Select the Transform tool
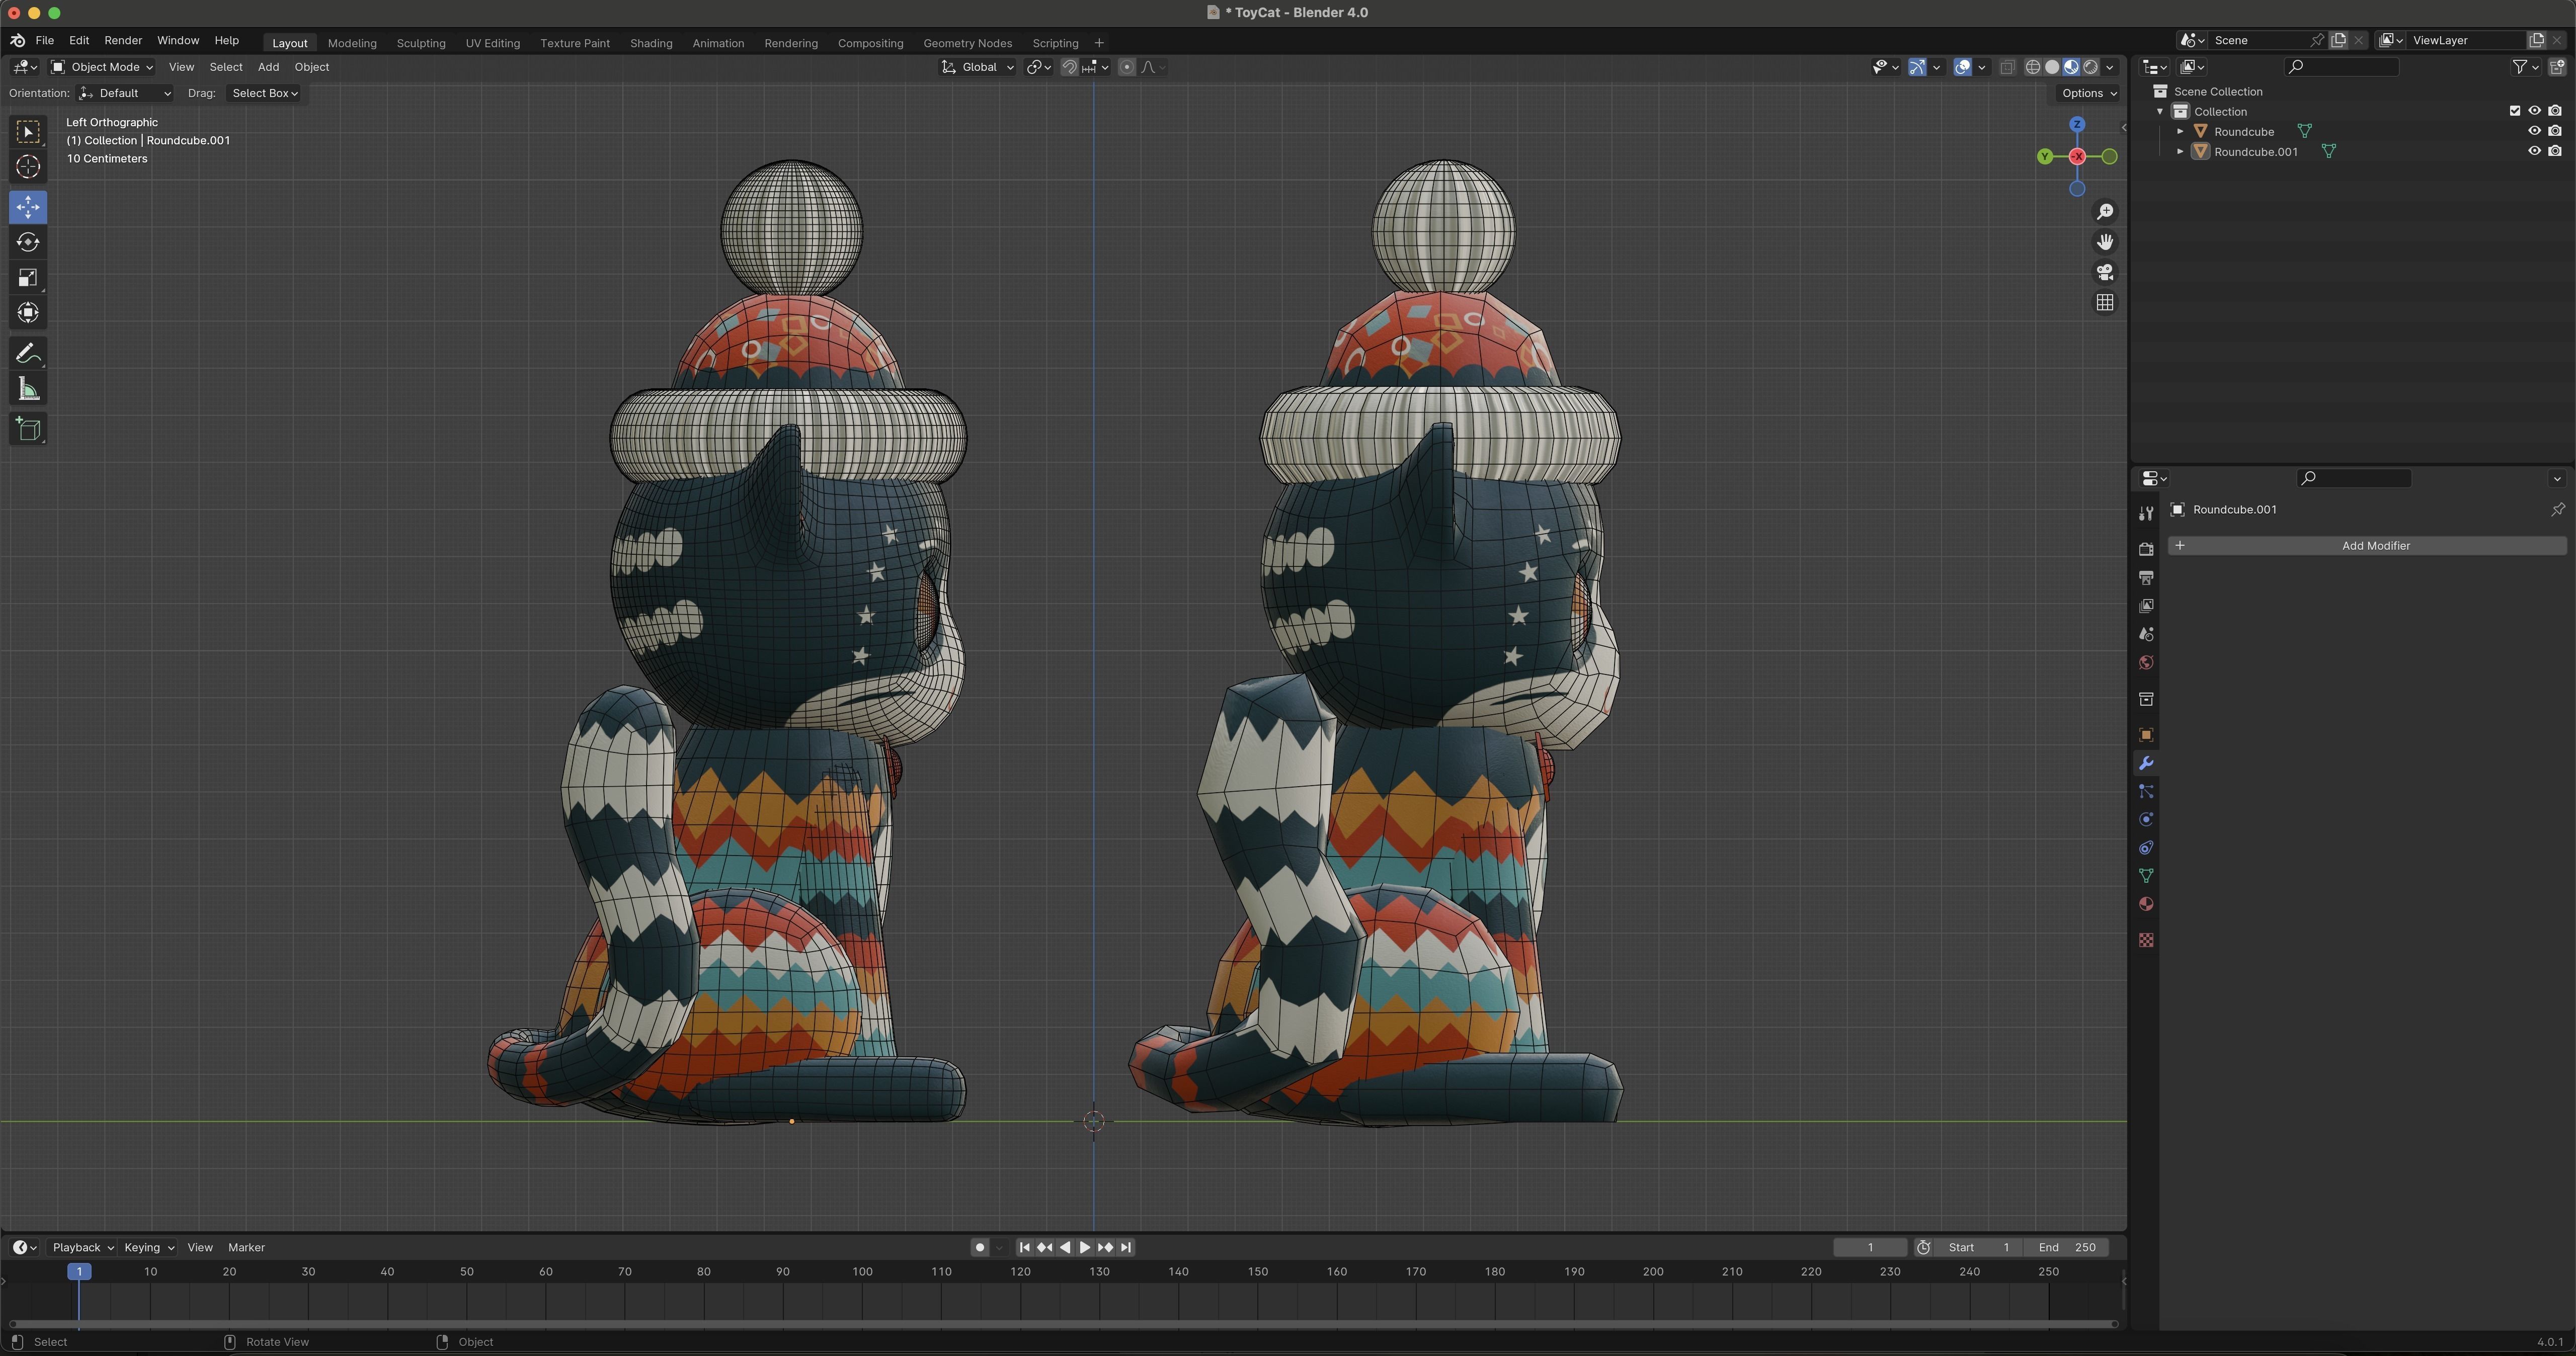Screen dimensions: 2576x1356 [x=28, y=313]
